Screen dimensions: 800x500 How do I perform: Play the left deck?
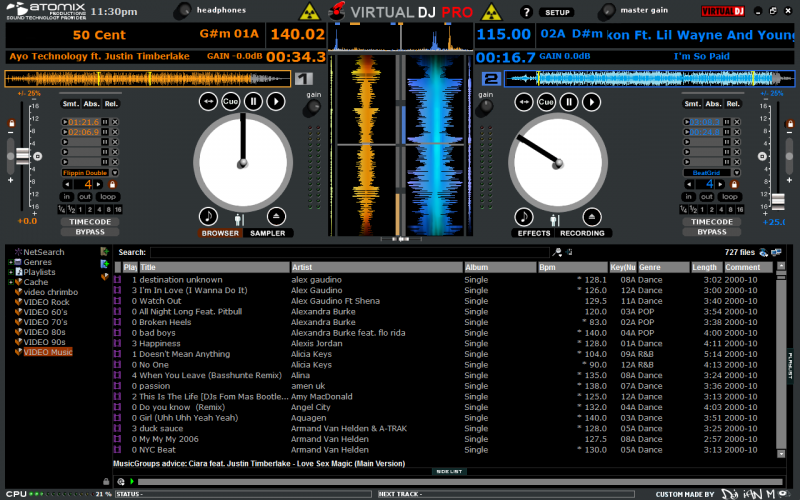pyautogui.click(x=276, y=102)
